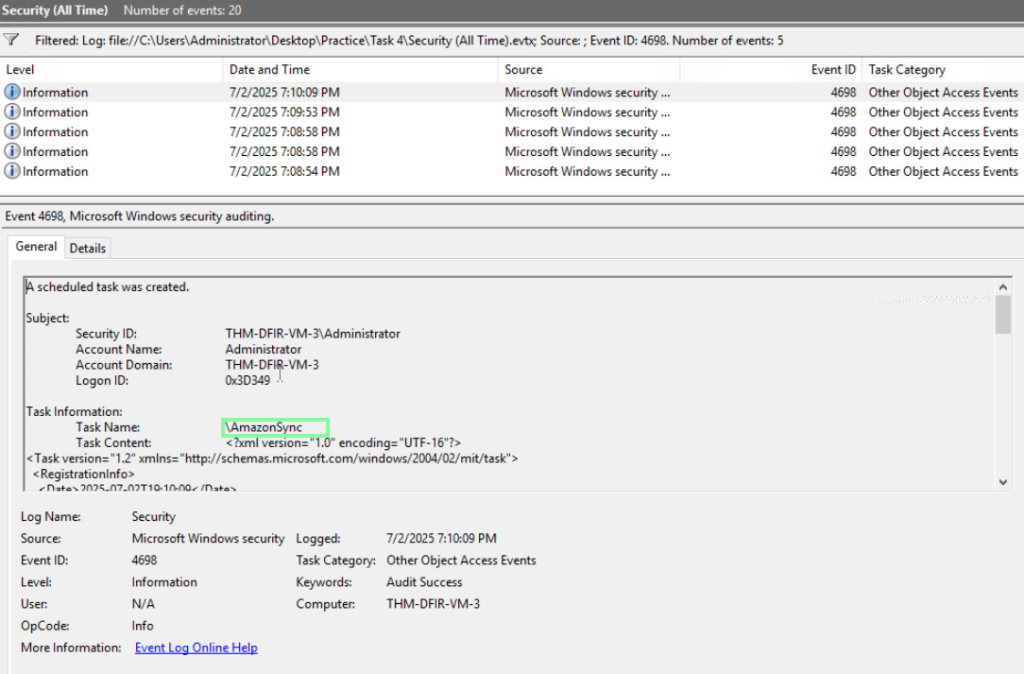Click the Information icon of the 7:10:09 PM event

pyautogui.click(x=13, y=92)
